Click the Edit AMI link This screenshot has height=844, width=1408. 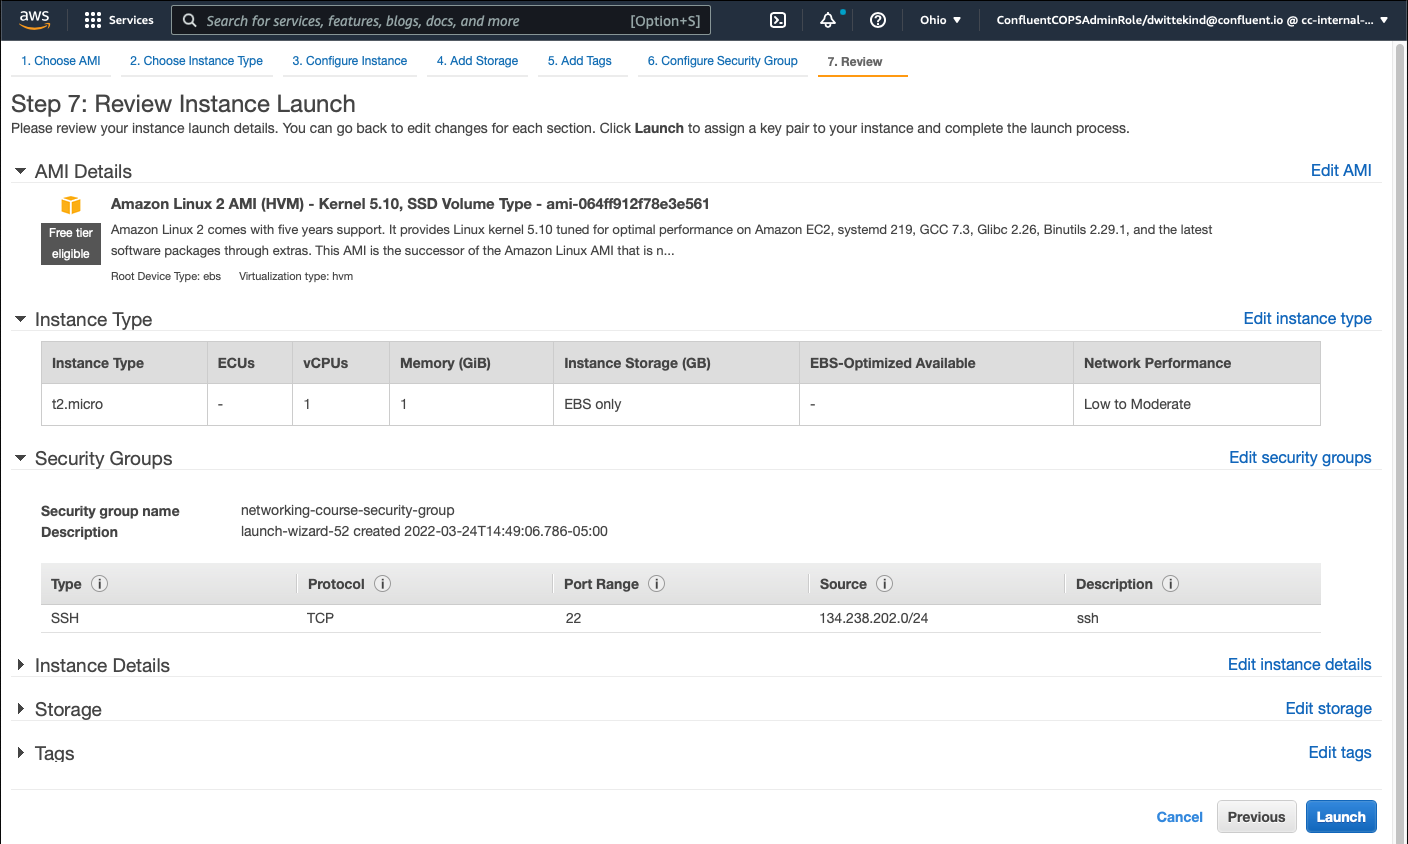click(1341, 170)
